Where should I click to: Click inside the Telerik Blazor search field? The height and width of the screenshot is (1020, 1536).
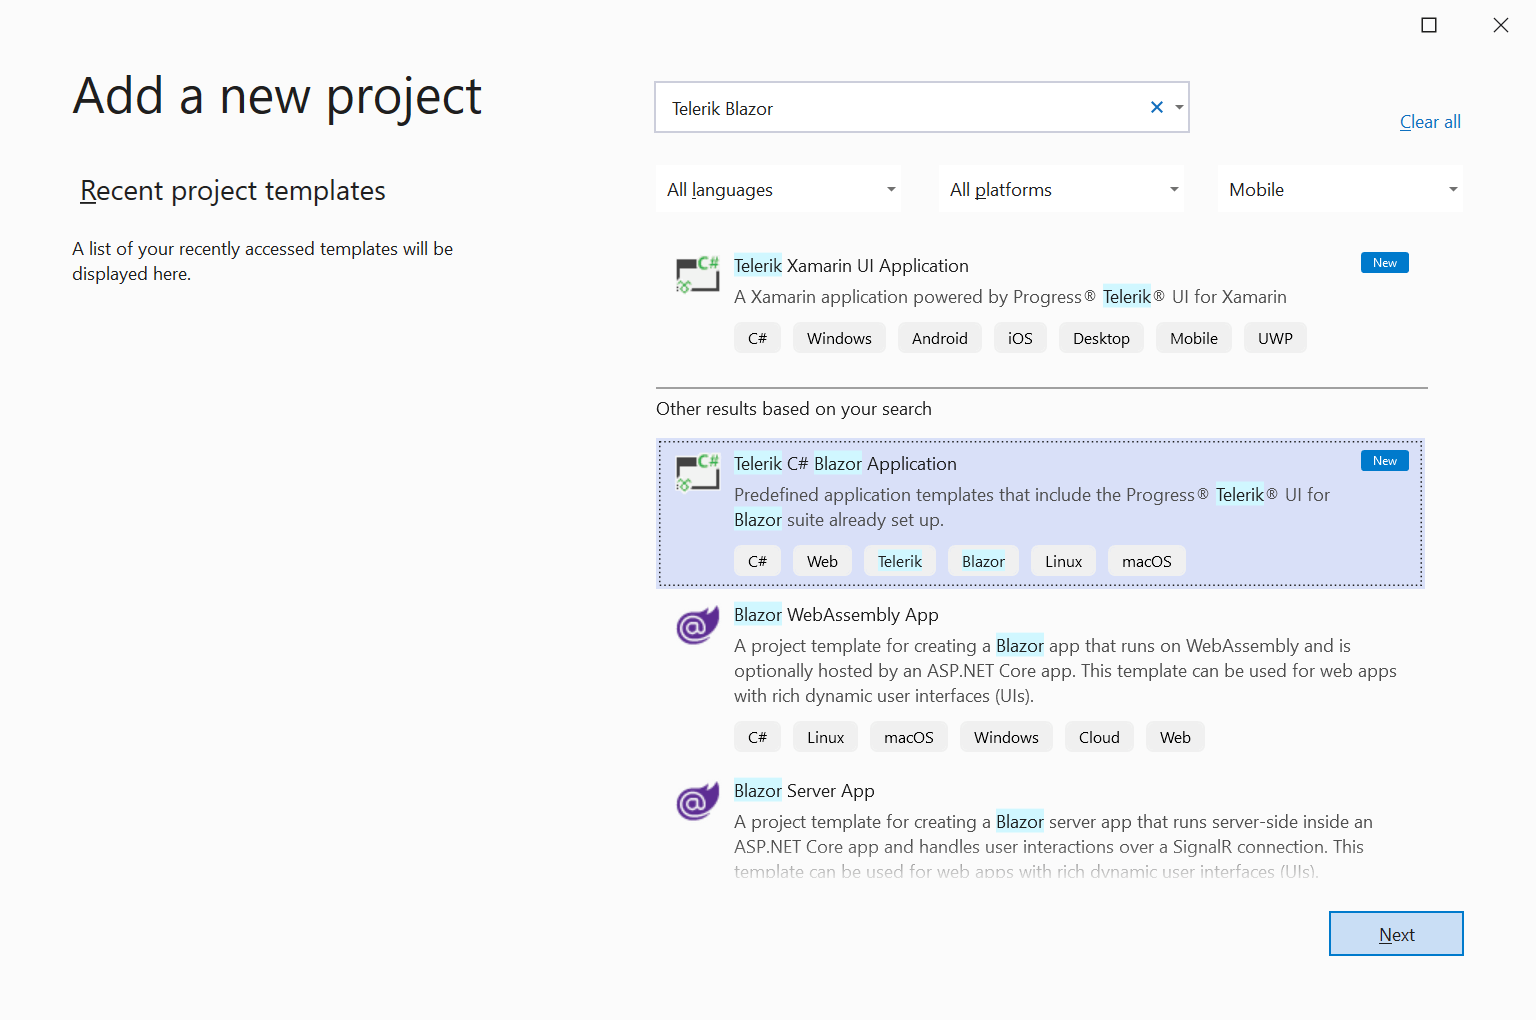(900, 107)
